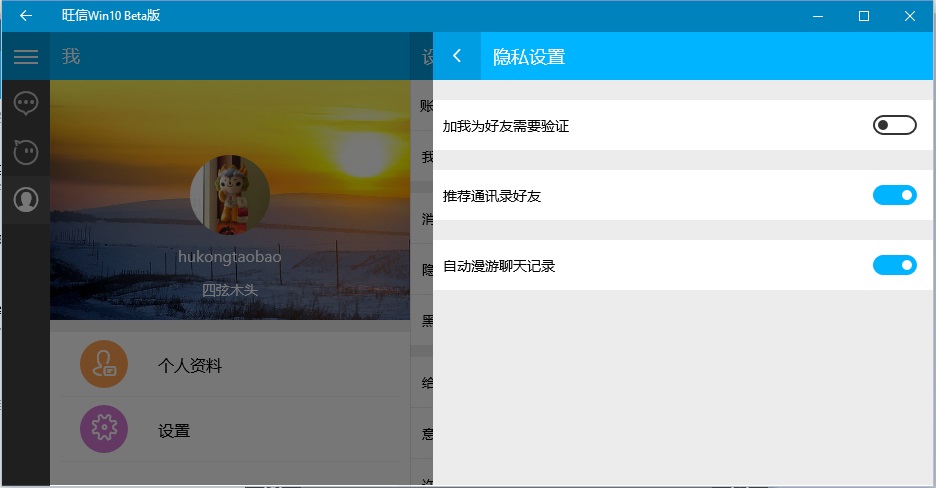Open the 设置 entry
The image size is (936, 488).
[174, 431]
